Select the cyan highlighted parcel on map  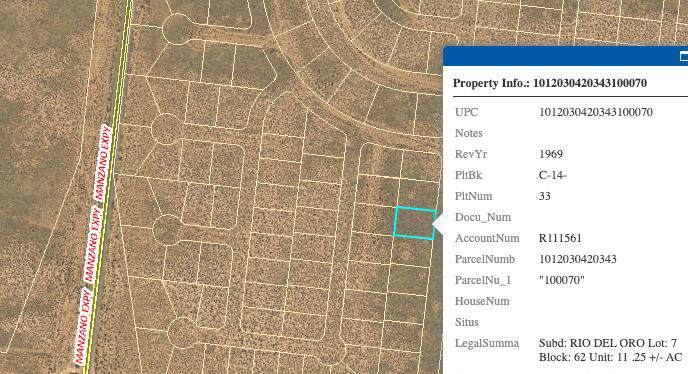point(415,223)
